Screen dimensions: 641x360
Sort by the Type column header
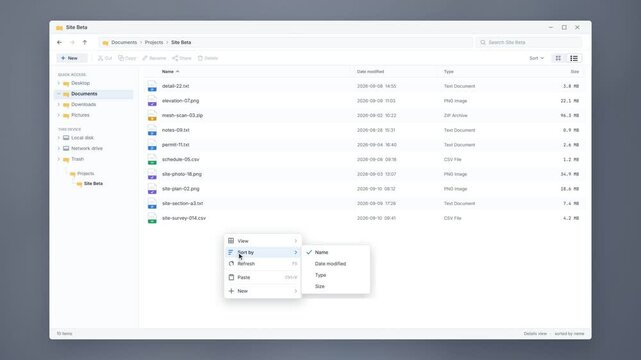click(x=448, y=72)
